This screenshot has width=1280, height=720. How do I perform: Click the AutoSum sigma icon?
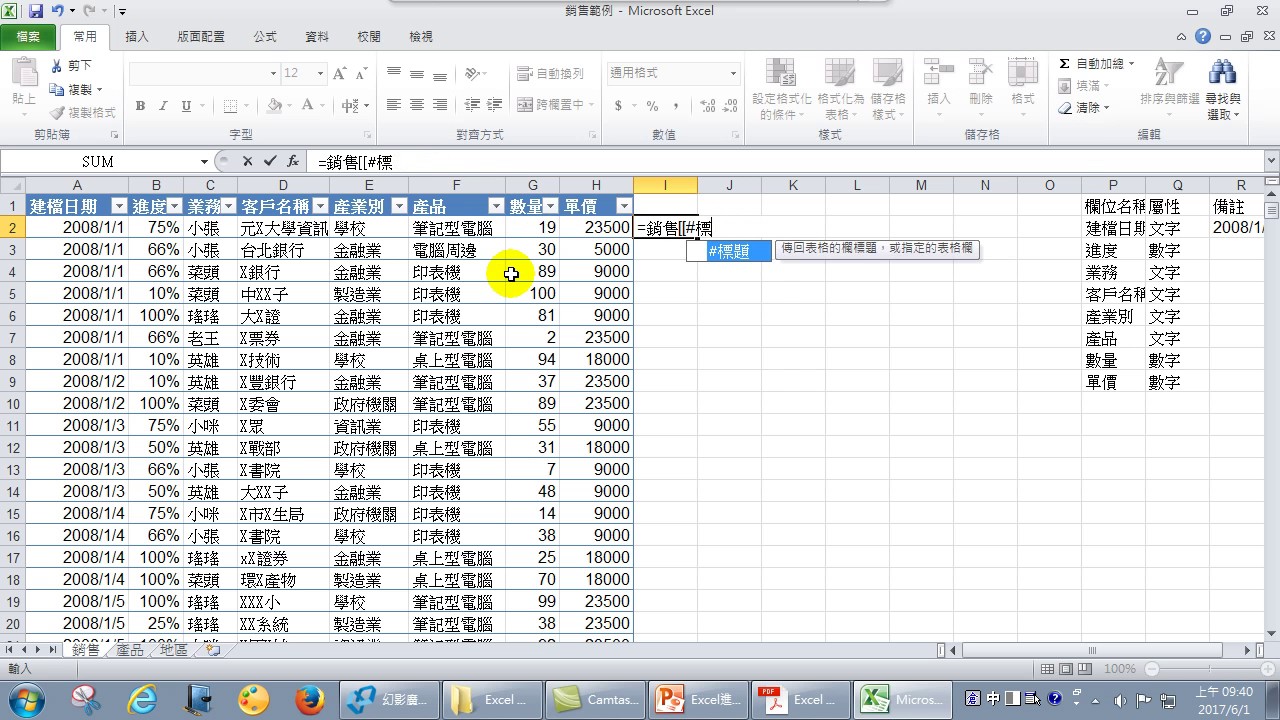pyautogui.click(x=1065, y=63)
